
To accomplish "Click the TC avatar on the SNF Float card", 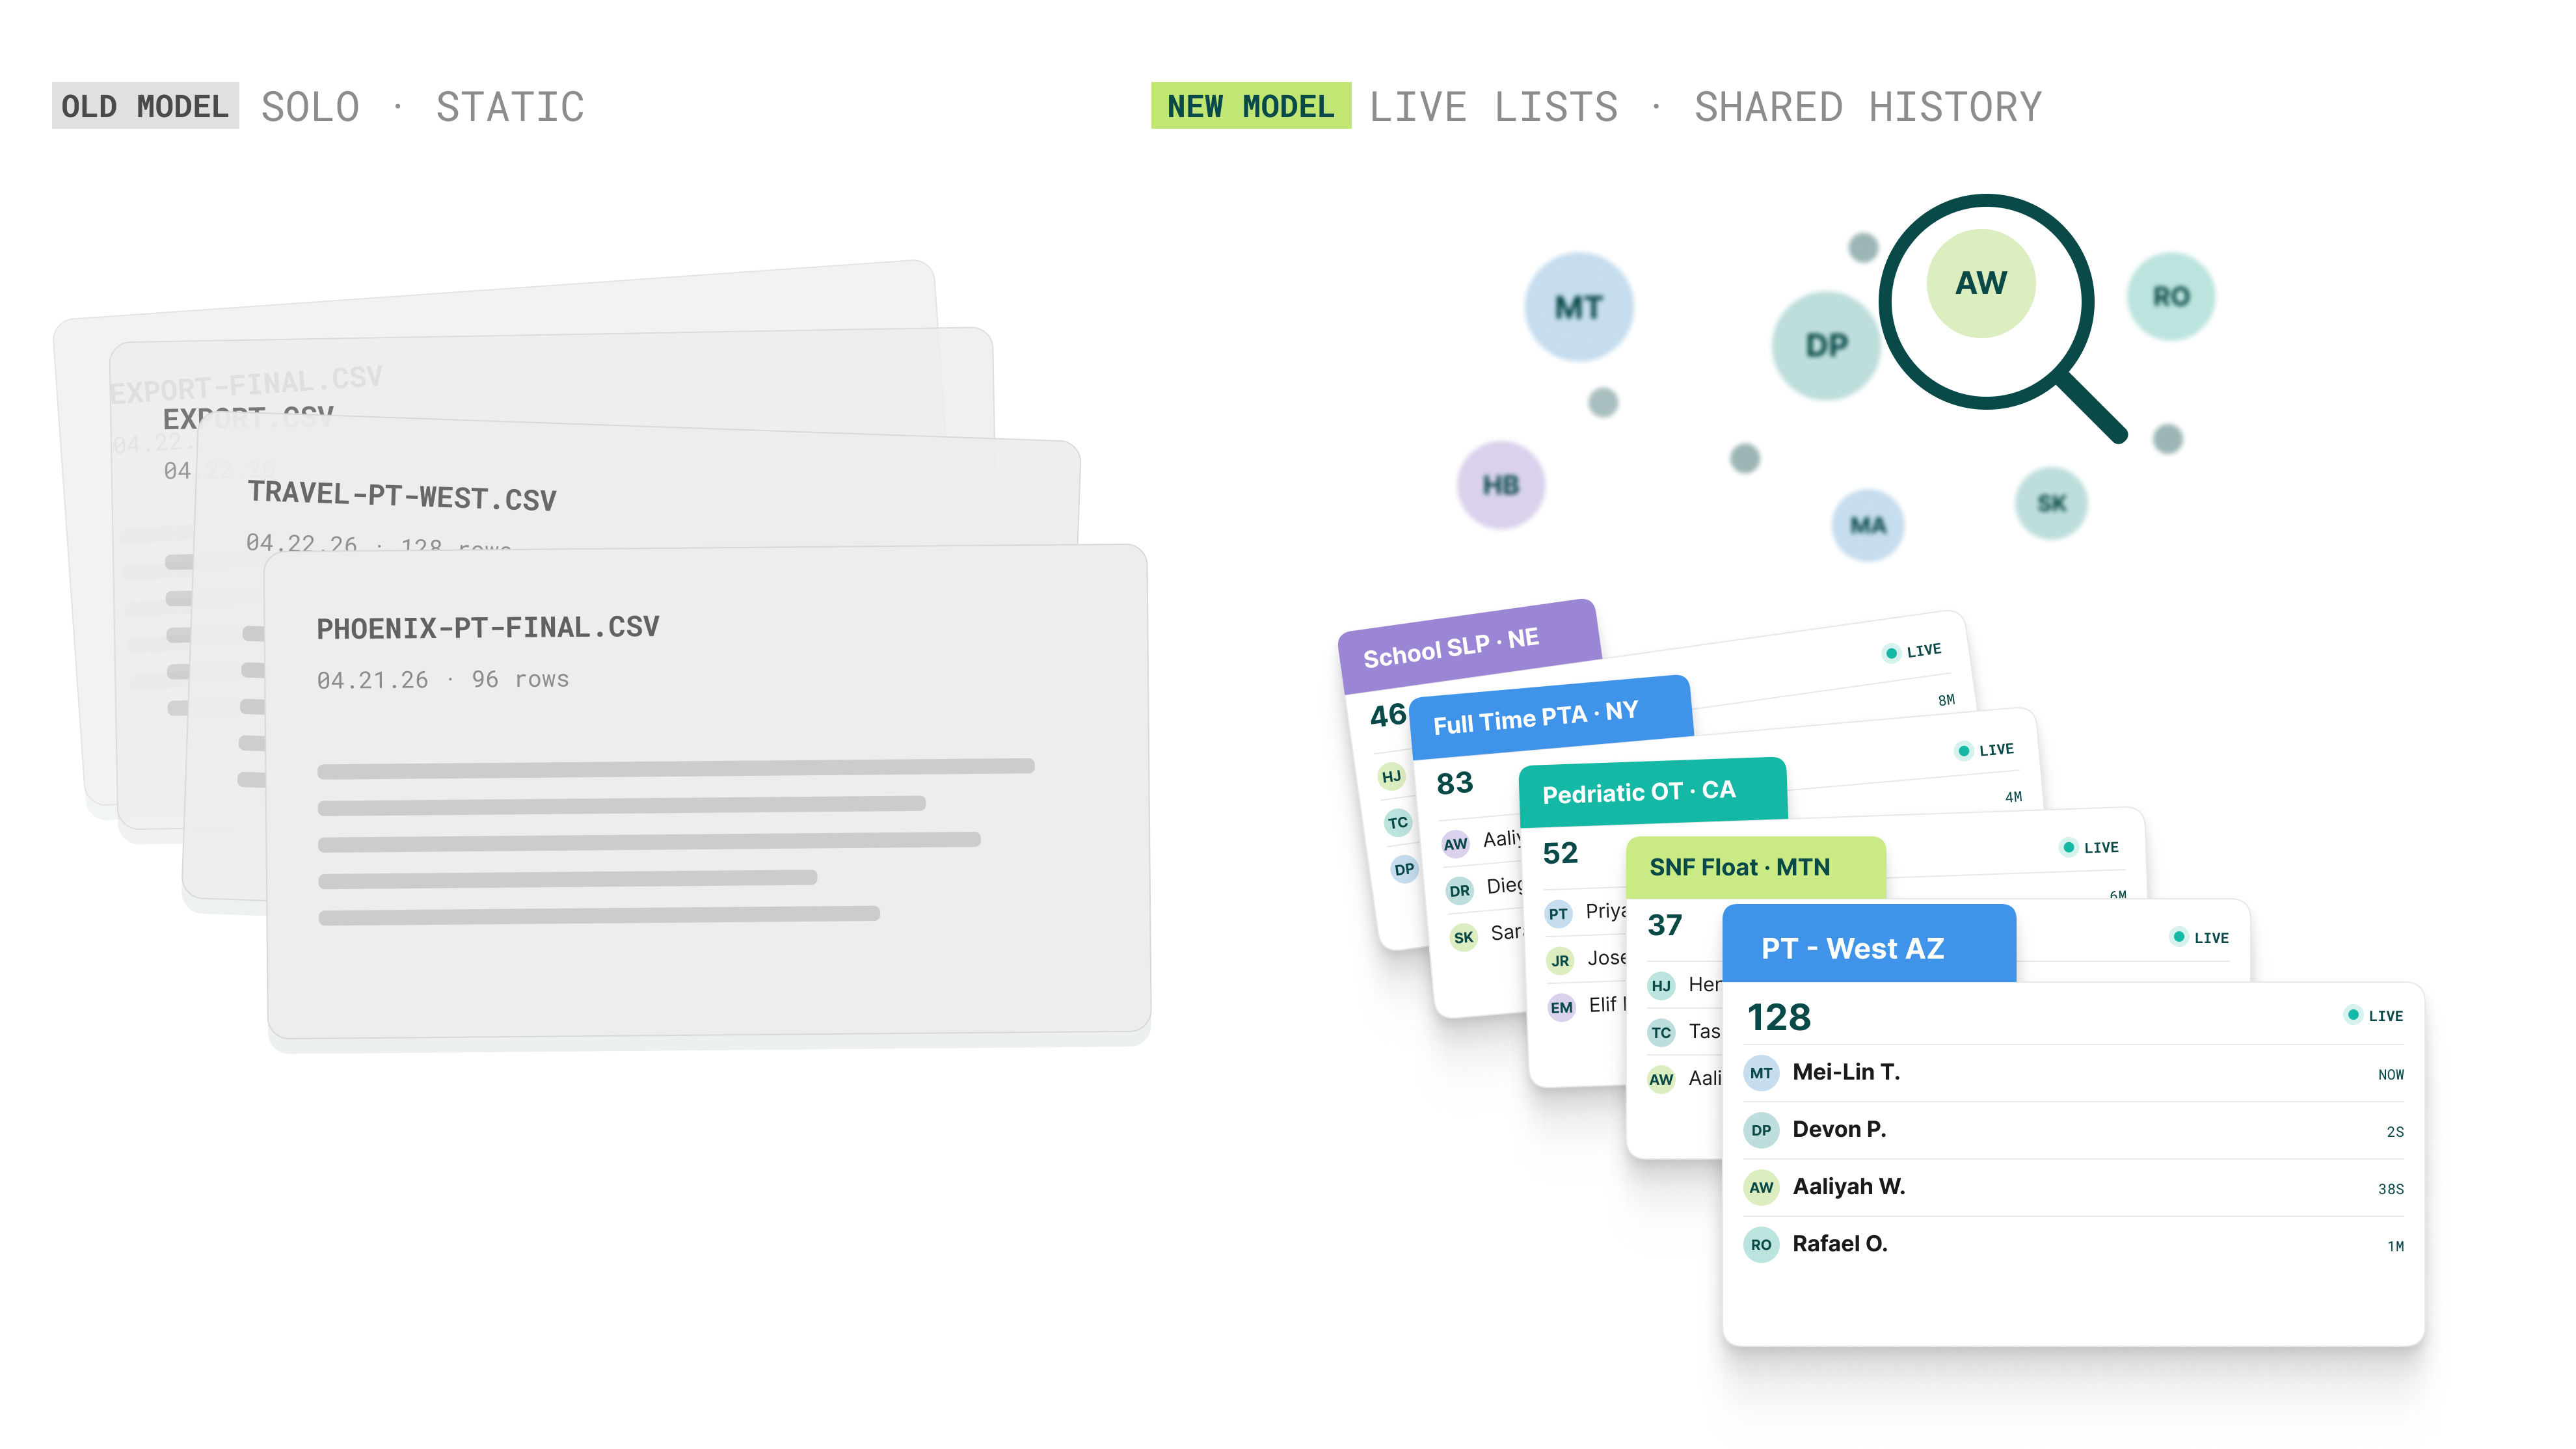I will pos(1661,1032).
